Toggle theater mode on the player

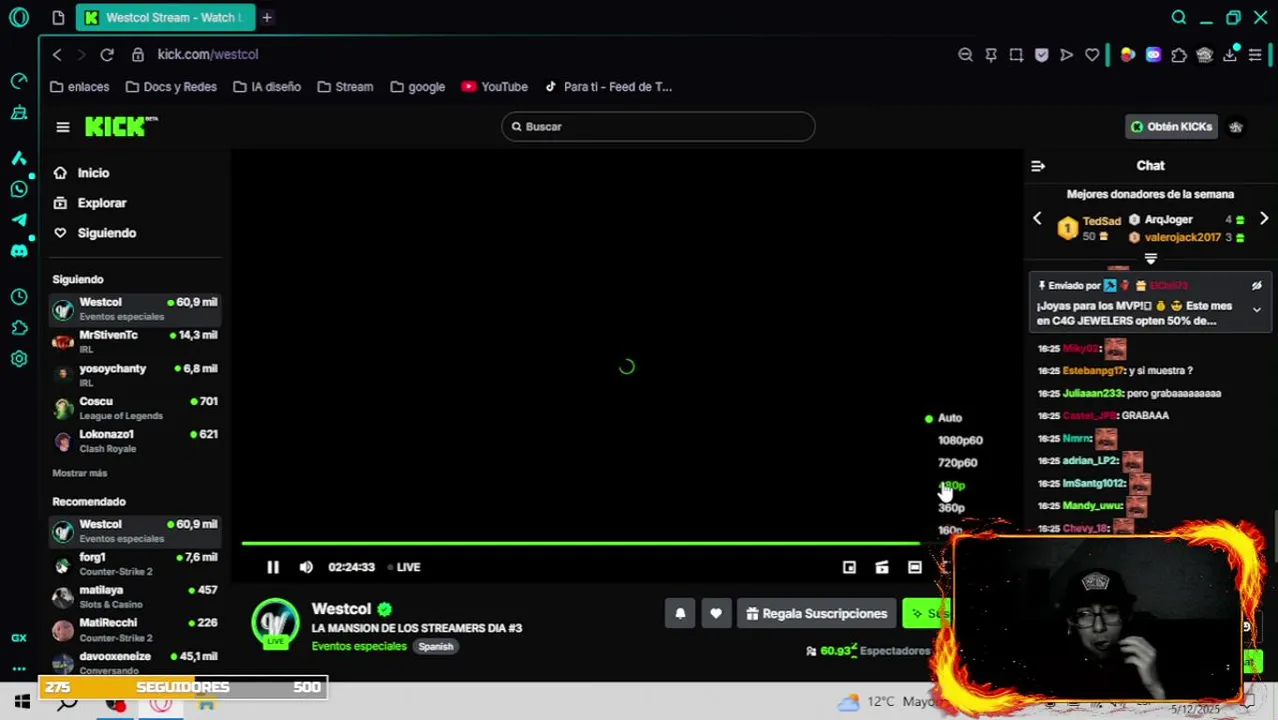tap(914, 567)
